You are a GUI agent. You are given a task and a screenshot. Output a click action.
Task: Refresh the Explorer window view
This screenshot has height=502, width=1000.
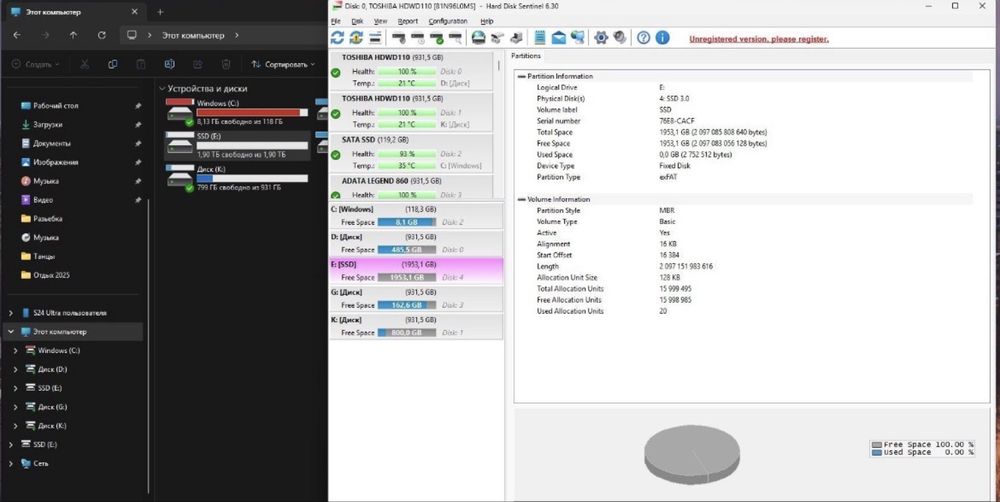(101, 35)
